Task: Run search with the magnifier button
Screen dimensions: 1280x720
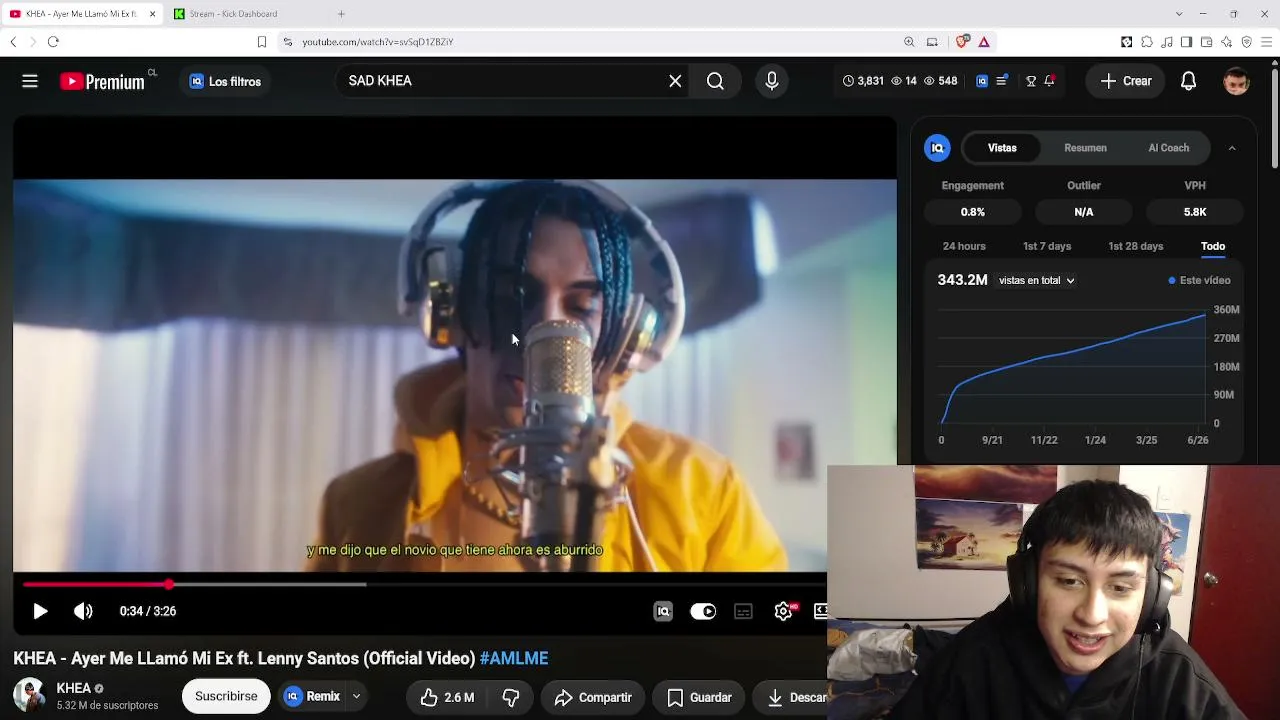Action: [715, 81]
